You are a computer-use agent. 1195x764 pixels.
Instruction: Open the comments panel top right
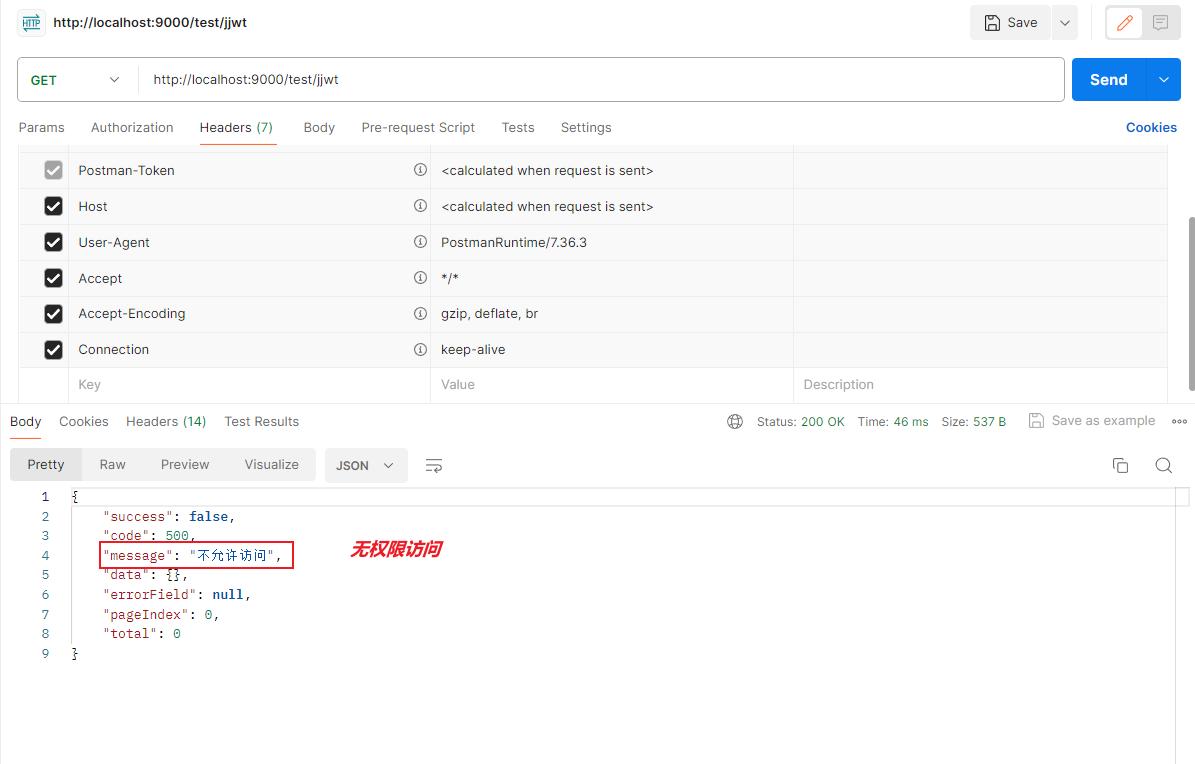1161,22
